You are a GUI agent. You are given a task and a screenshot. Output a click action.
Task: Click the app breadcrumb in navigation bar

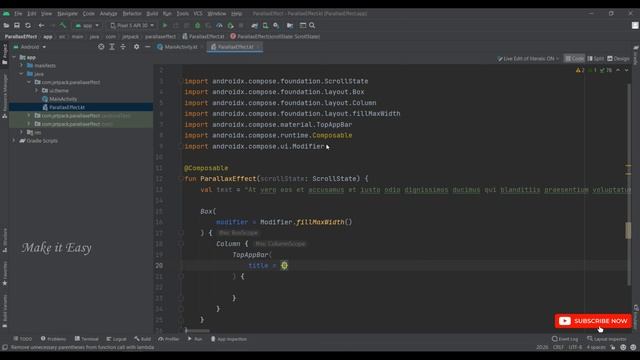48,36
